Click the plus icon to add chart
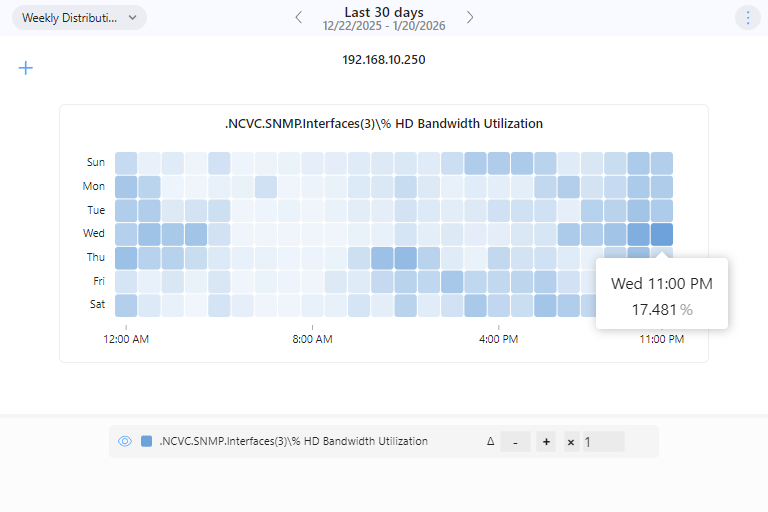 pos(26,68)
